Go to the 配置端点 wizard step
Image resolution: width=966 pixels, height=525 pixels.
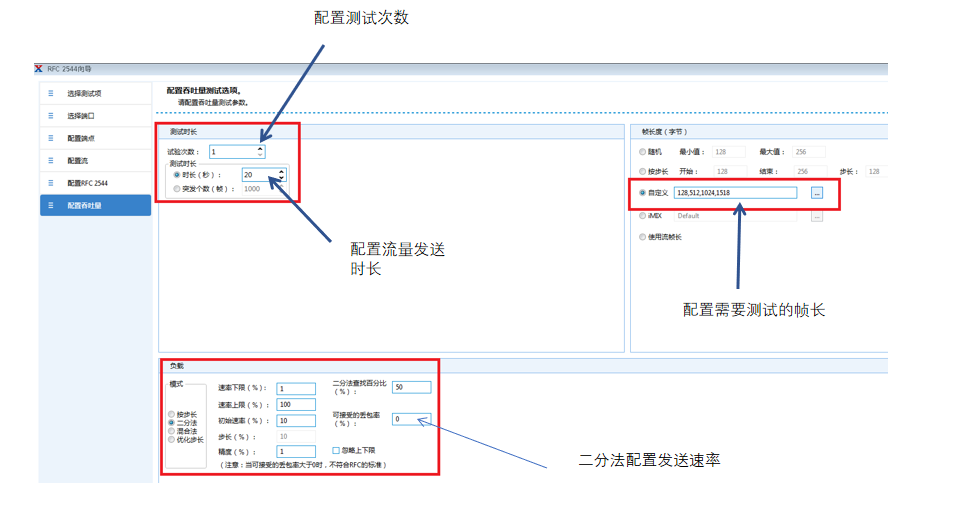(95, 138)
